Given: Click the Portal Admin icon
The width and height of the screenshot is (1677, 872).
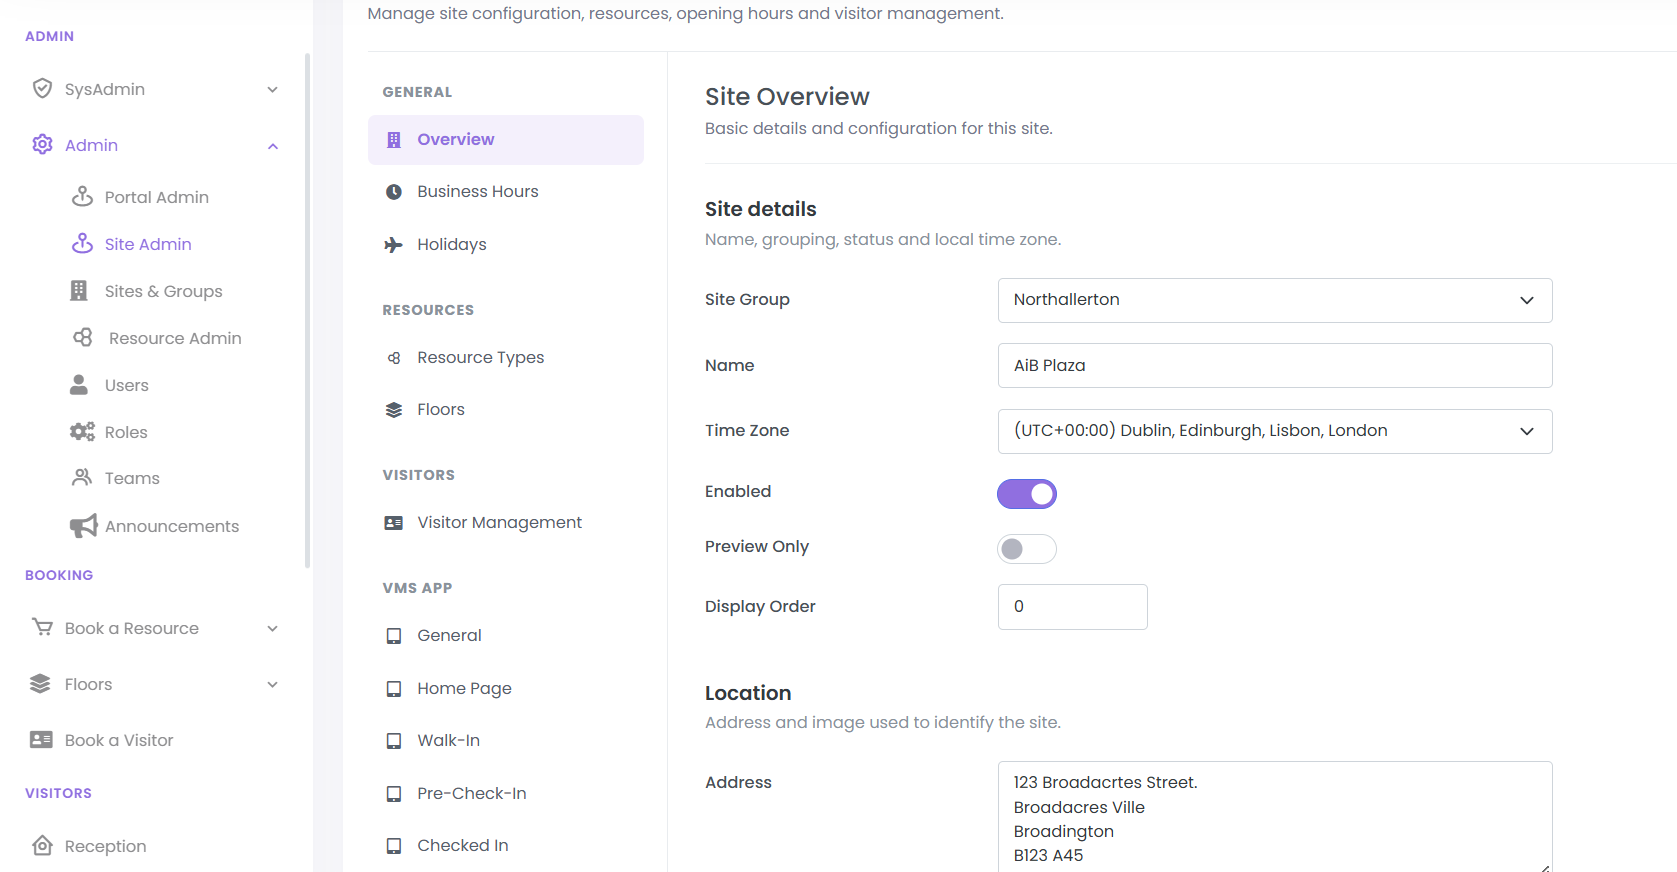Looking at the screenshot, I should pyautogui.click(x=82, y=197).
